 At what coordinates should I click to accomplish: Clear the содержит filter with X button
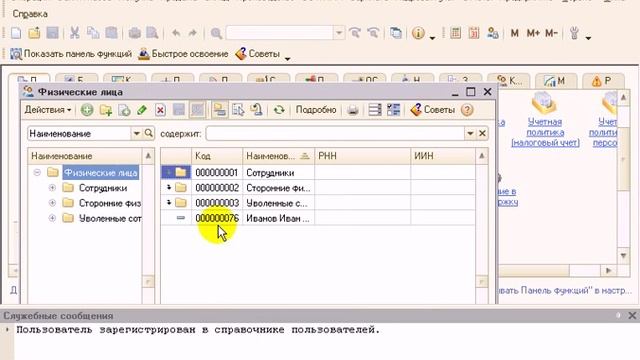pyautogui.click(x=482, y=133)
